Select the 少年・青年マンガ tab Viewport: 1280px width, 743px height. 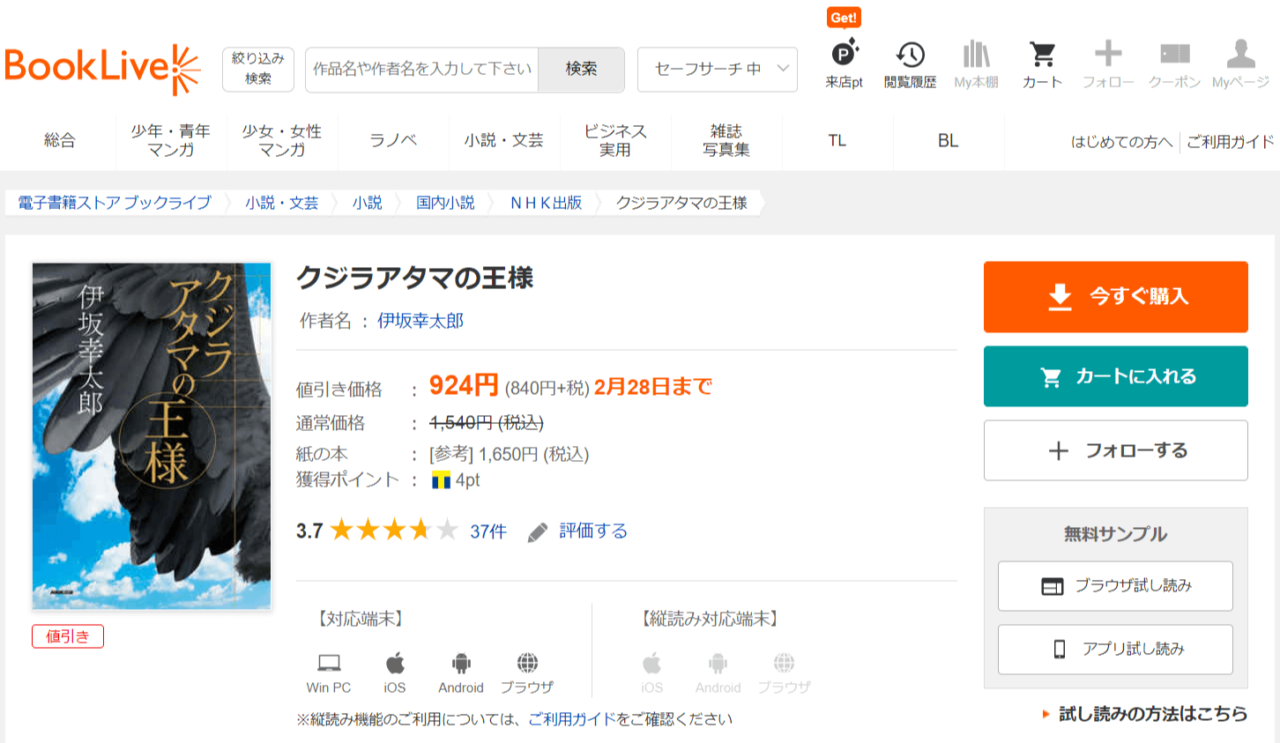[x=171, y=141]
